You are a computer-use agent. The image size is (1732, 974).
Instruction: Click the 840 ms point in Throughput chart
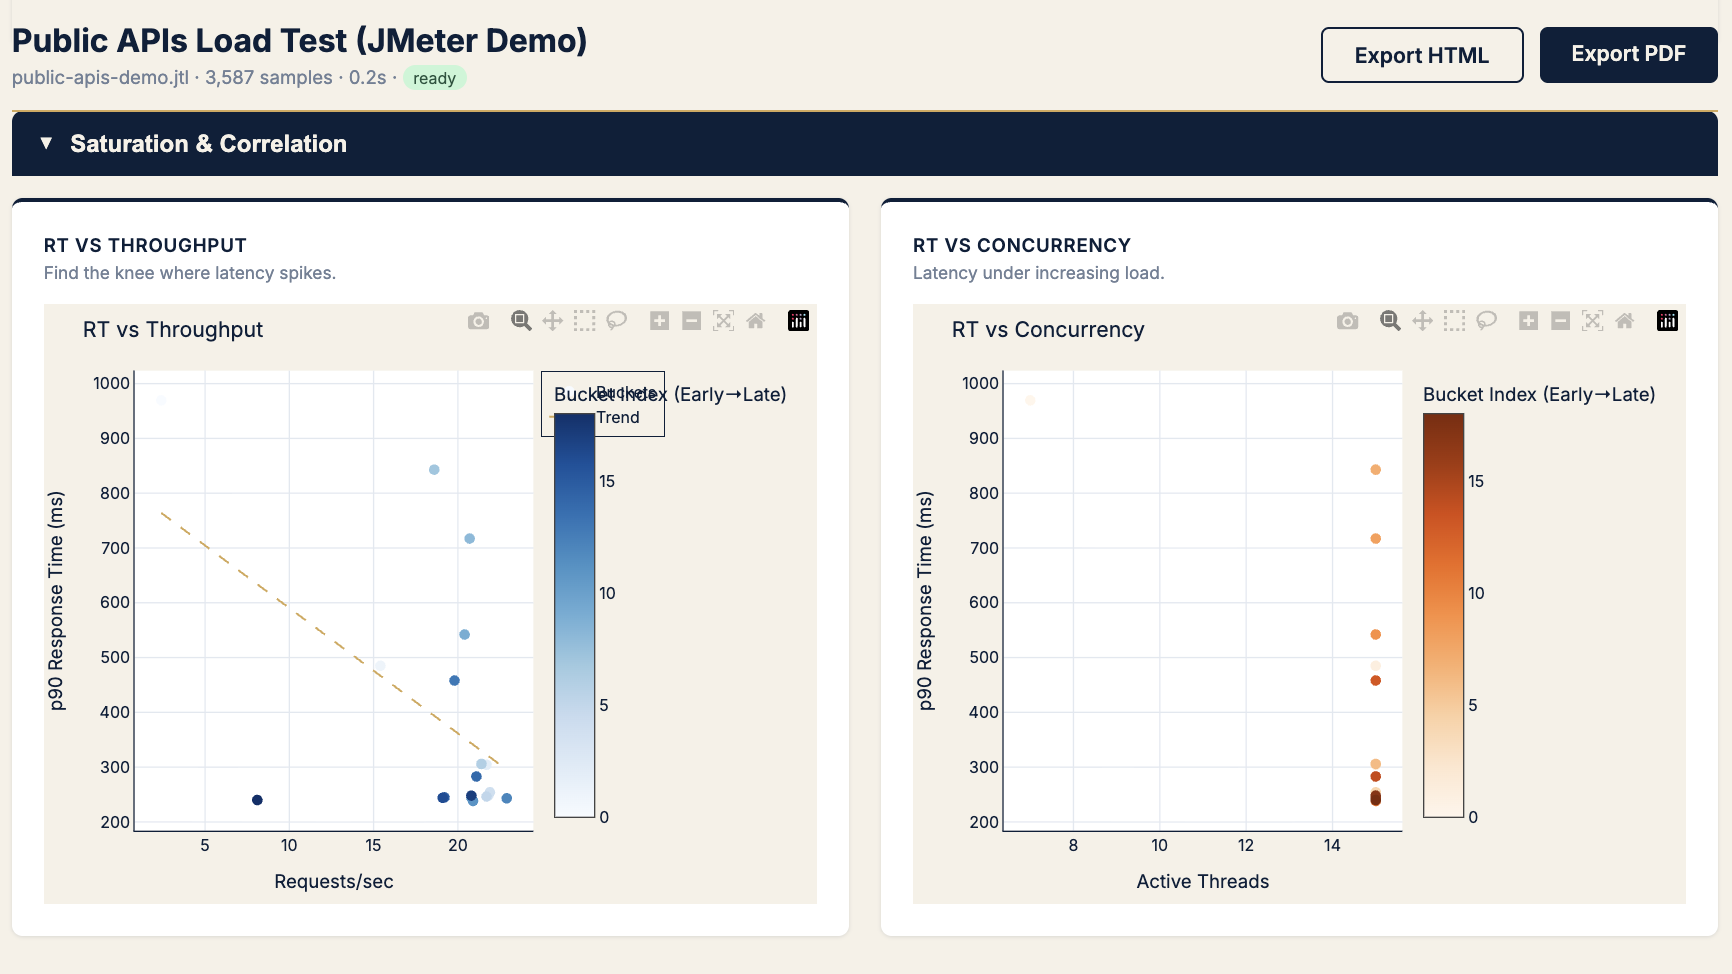(x=434, y=470)
